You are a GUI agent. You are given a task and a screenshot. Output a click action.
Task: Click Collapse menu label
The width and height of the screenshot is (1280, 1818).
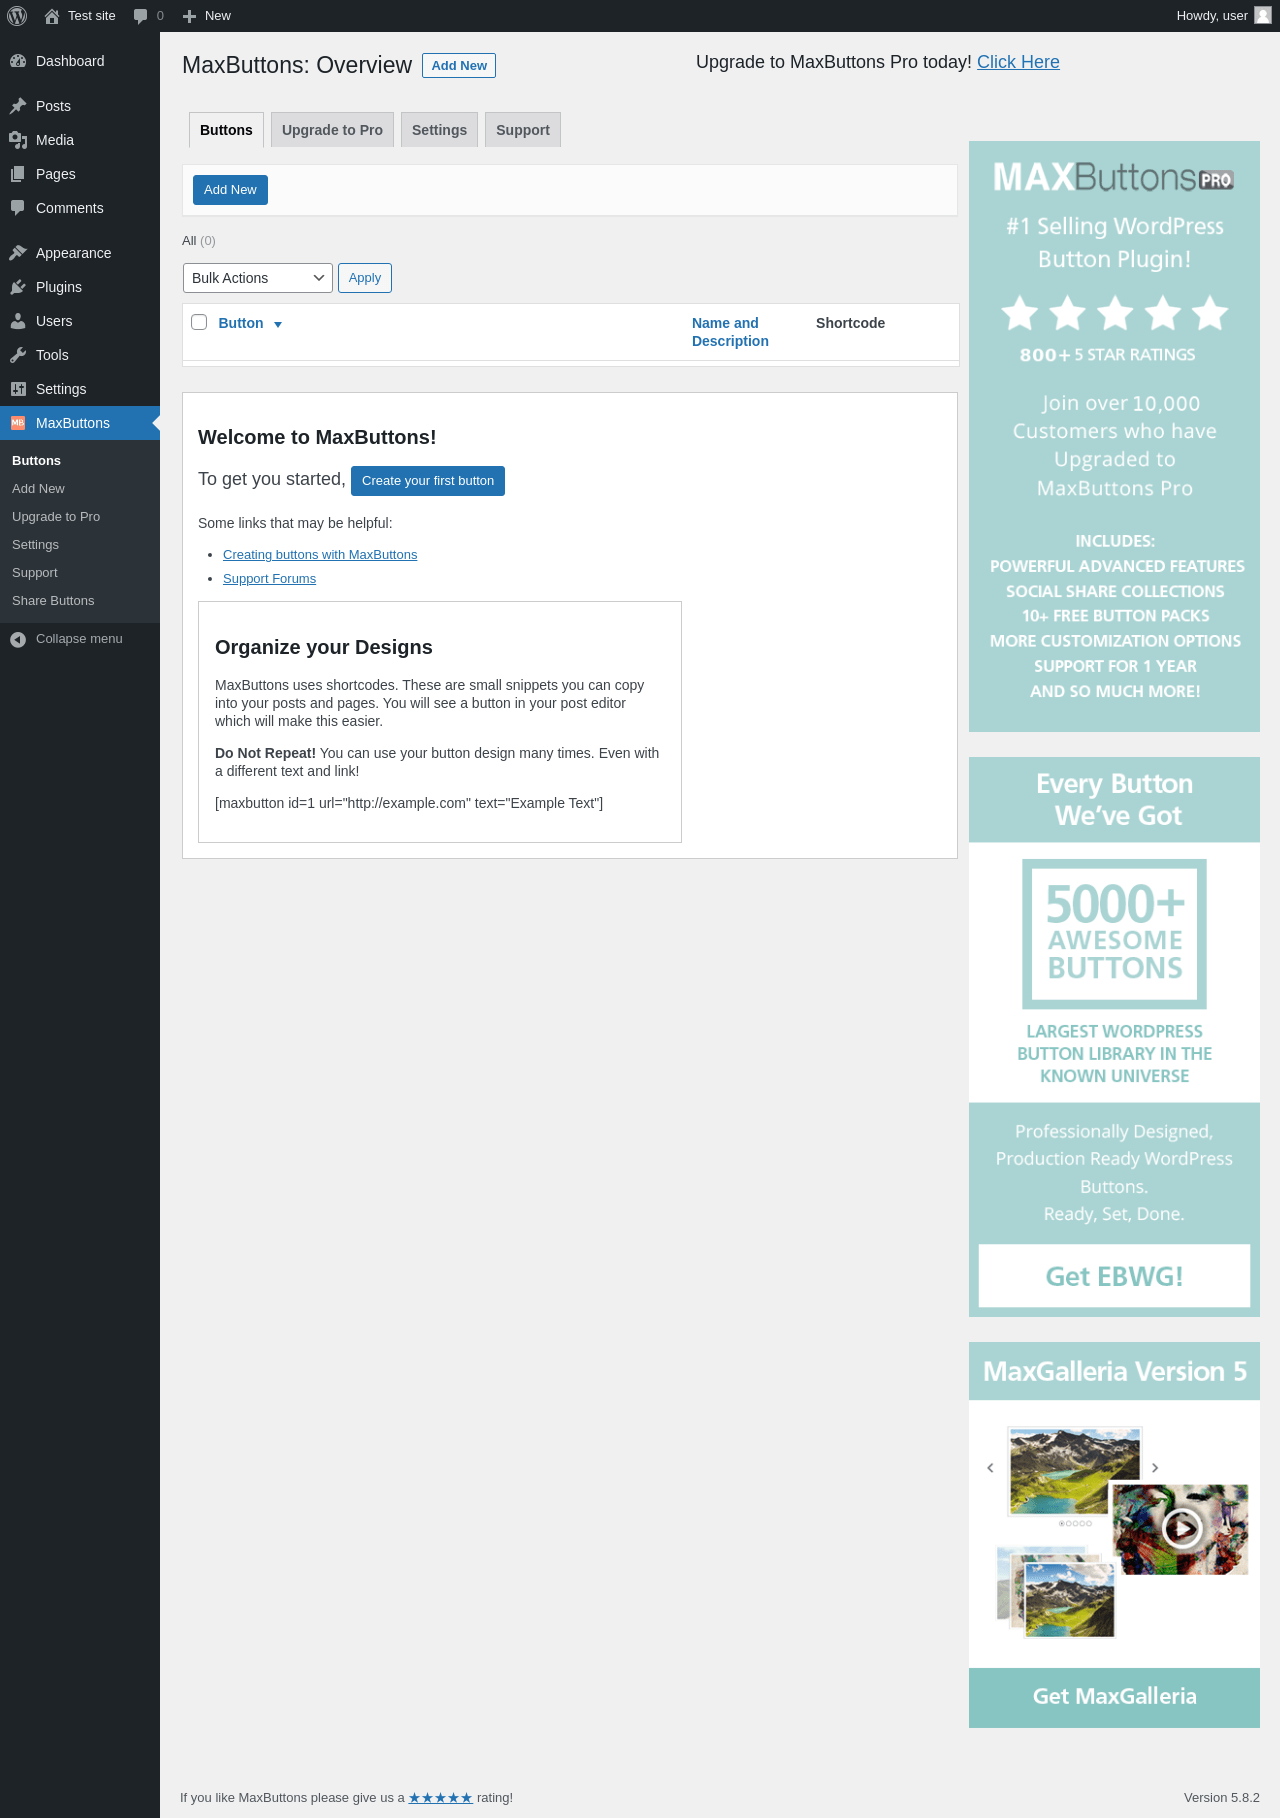click(x=79, y=639)
